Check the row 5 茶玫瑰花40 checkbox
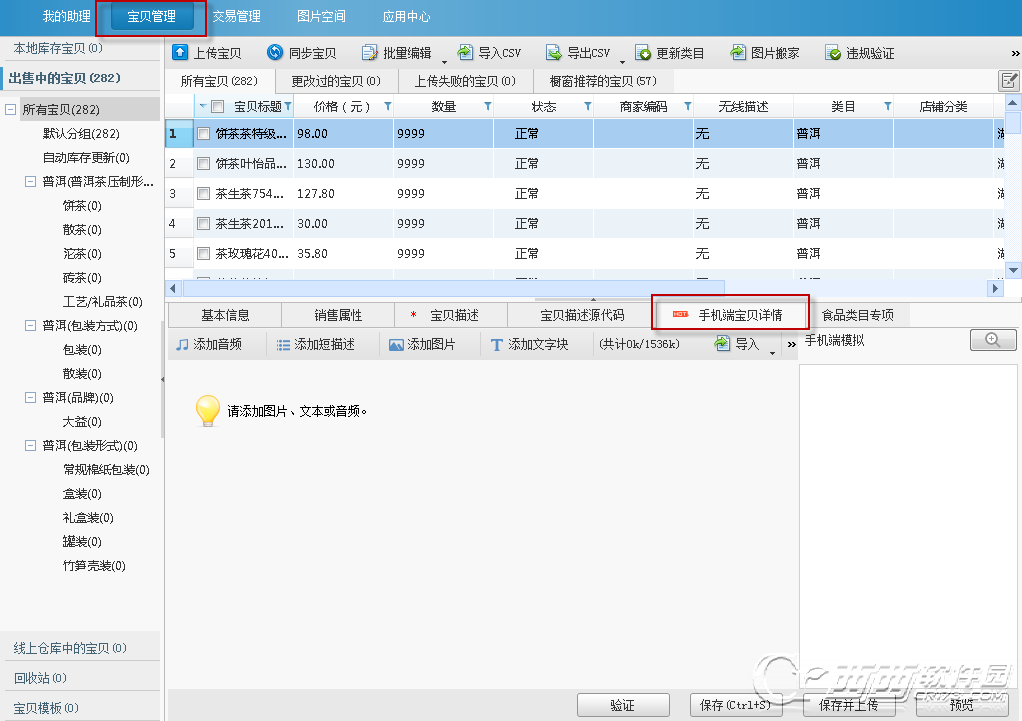The height and width of the screenshot is (721, 1022). coord(203,254)
